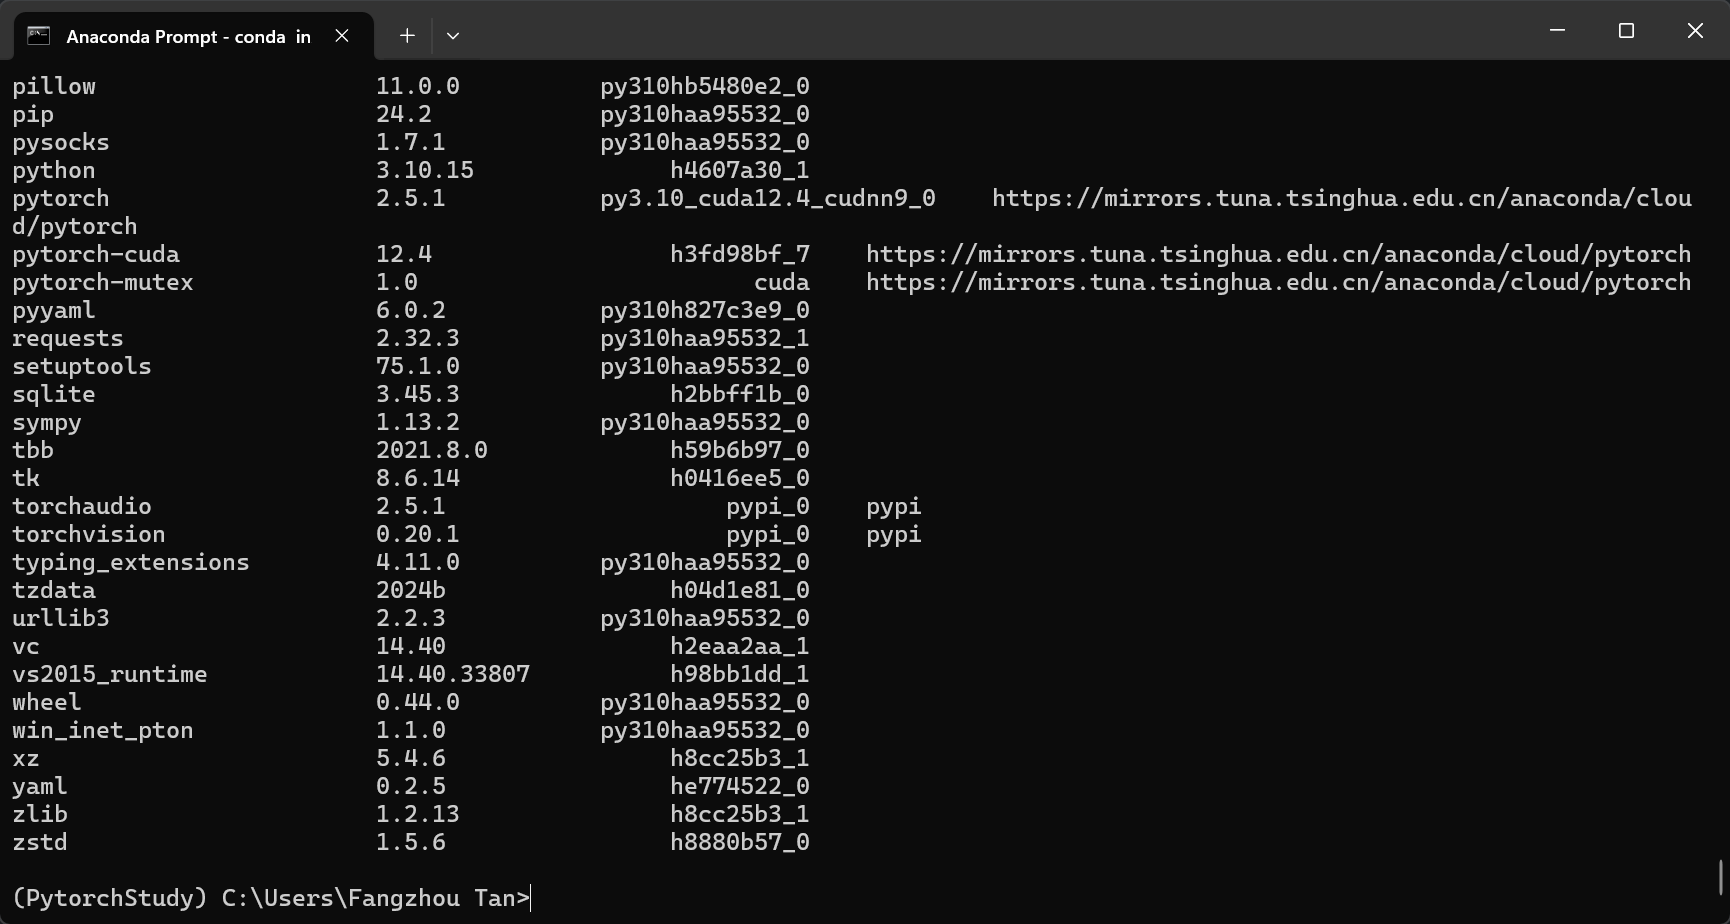Screen dimensions: 1730x924
Task: Click python build string h4607a30_1
Action: coord(740,170)
